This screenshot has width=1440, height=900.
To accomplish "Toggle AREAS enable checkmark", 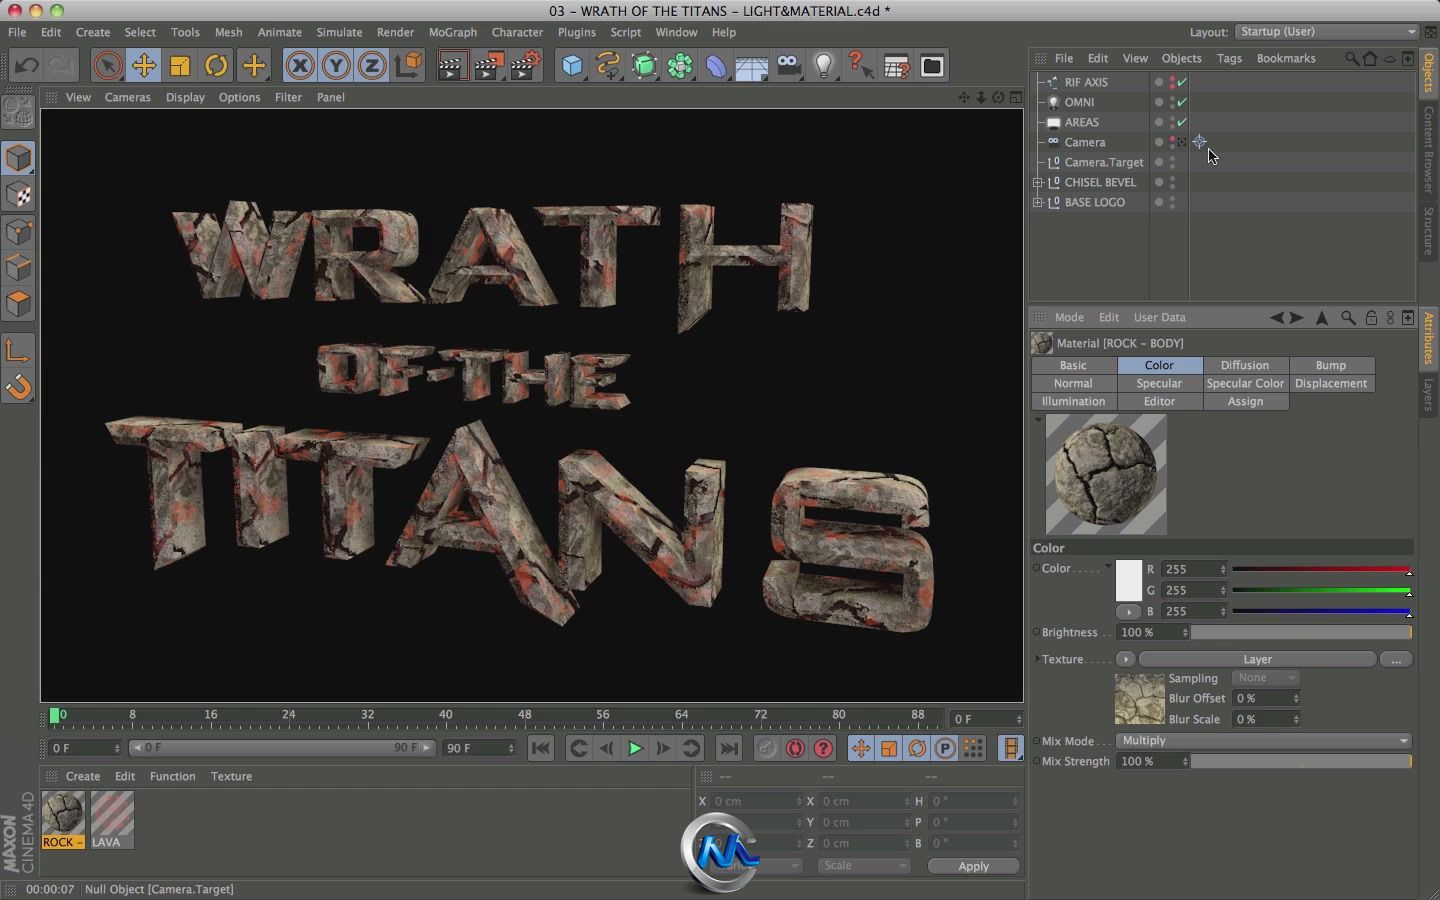I will point(1182,122).
